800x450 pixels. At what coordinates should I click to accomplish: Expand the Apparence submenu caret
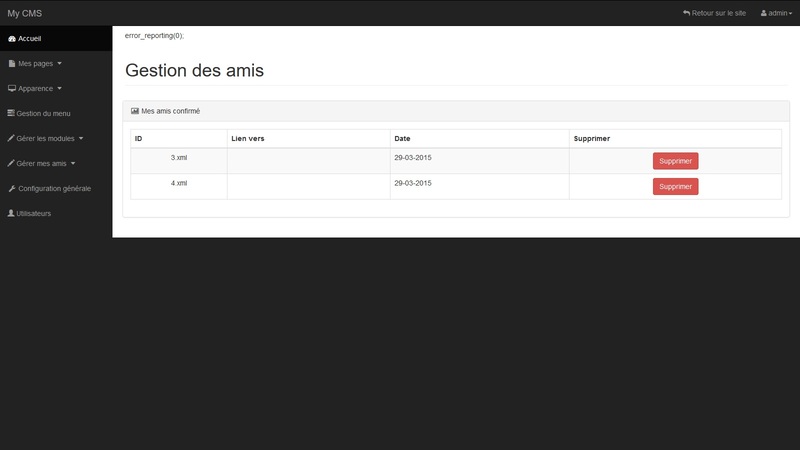(x=60, y=88)
